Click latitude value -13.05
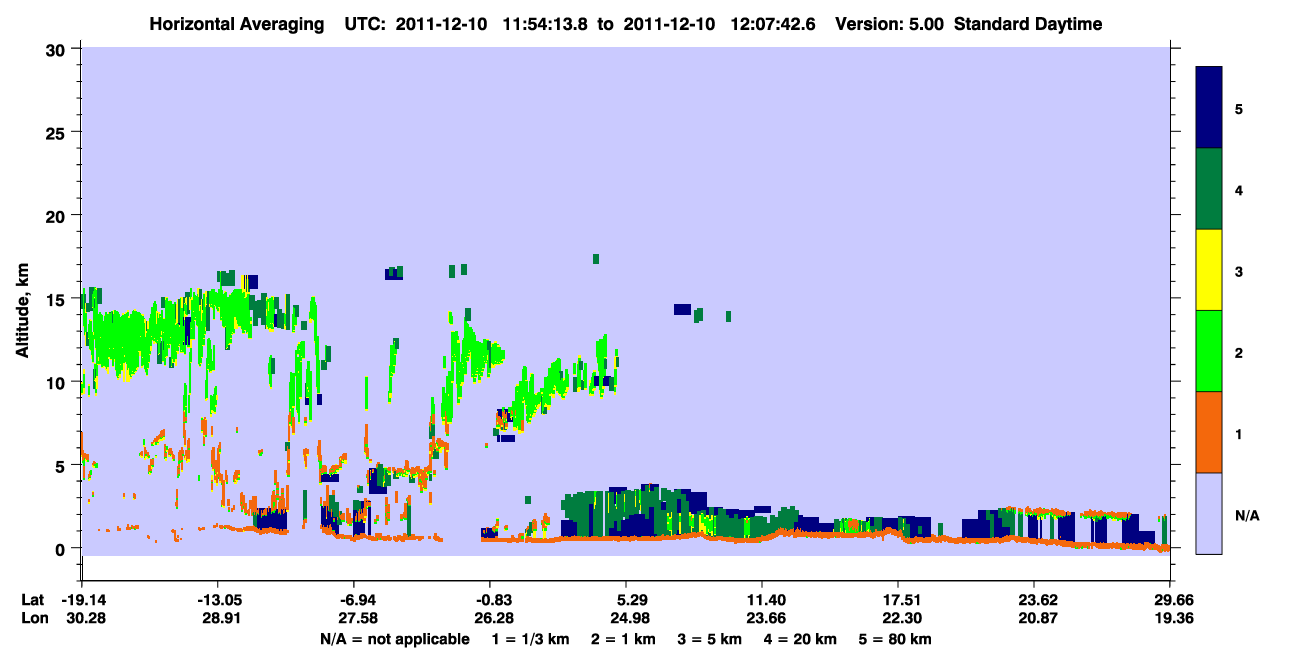 click(218, 600)
